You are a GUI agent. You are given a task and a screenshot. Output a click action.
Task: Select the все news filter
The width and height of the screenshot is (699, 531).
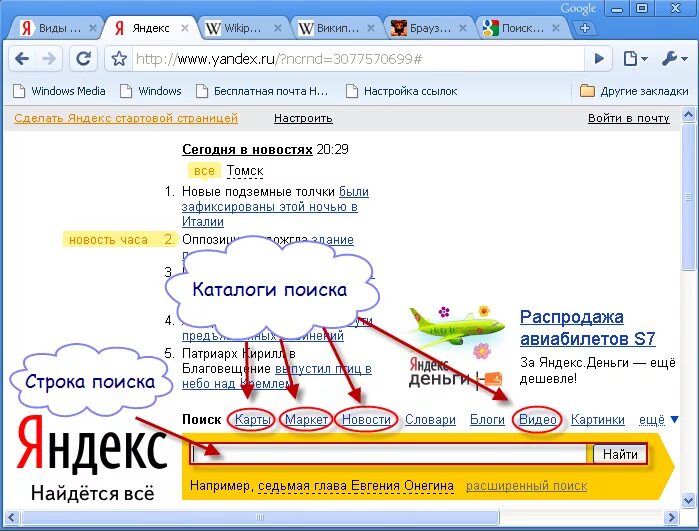pyautogui.click(x=204, y=171)
